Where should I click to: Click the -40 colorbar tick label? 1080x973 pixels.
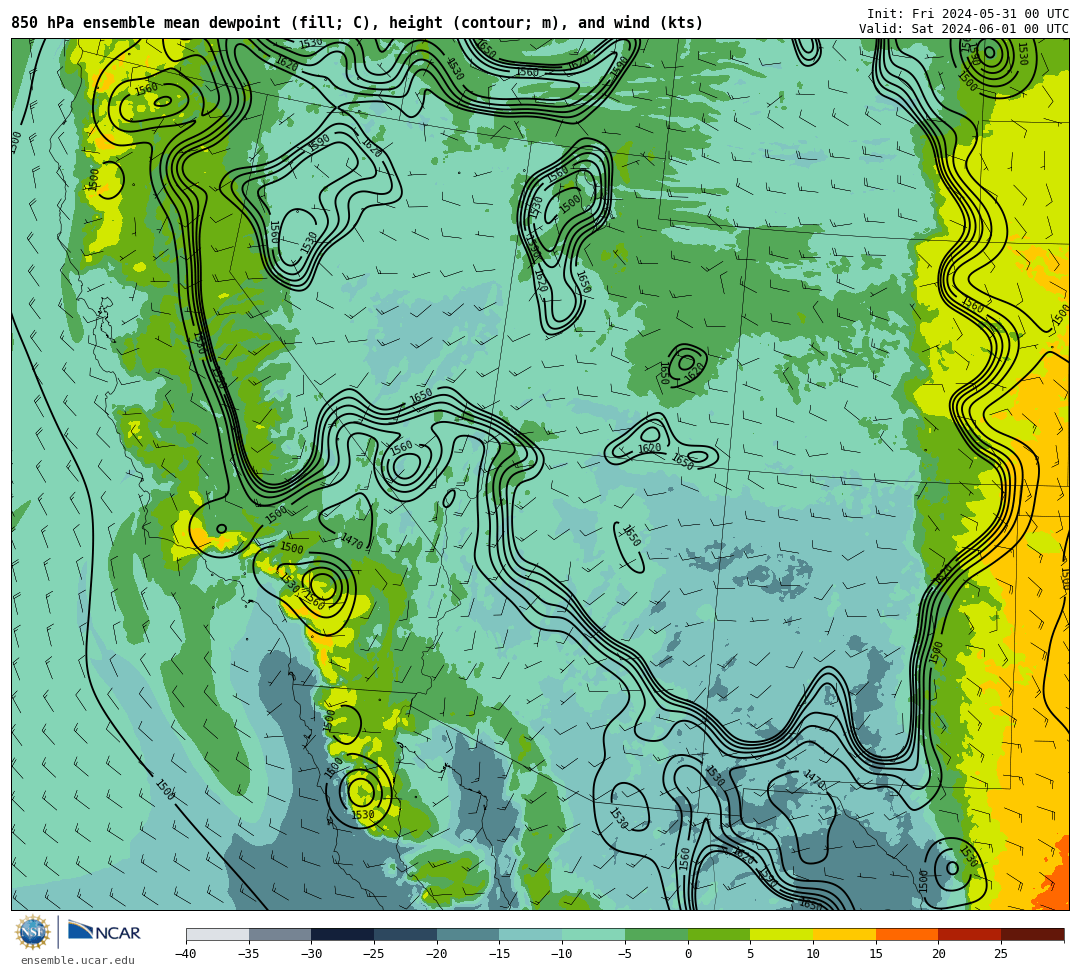click(x=185, y=954)
